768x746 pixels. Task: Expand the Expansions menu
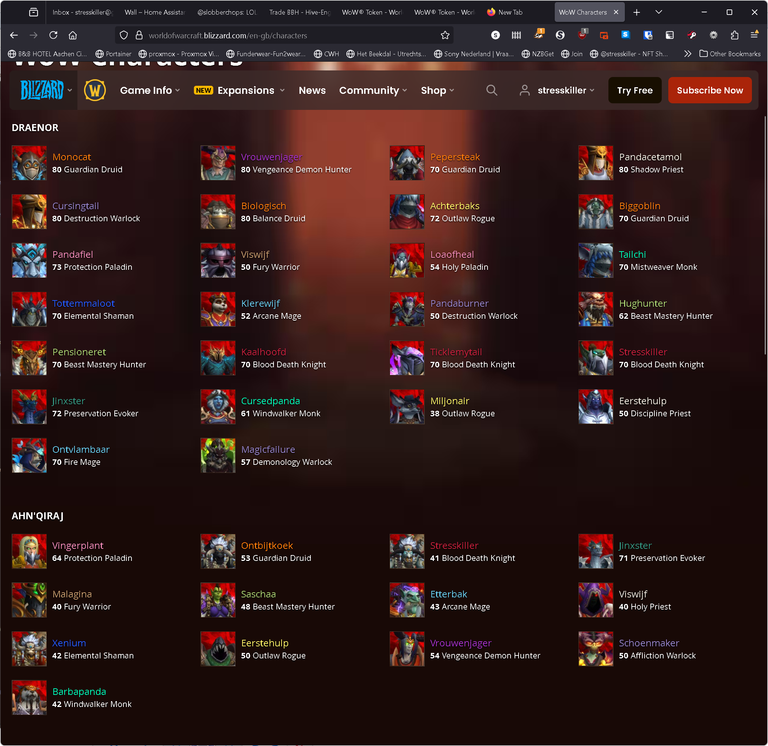[x=239, y=90]
